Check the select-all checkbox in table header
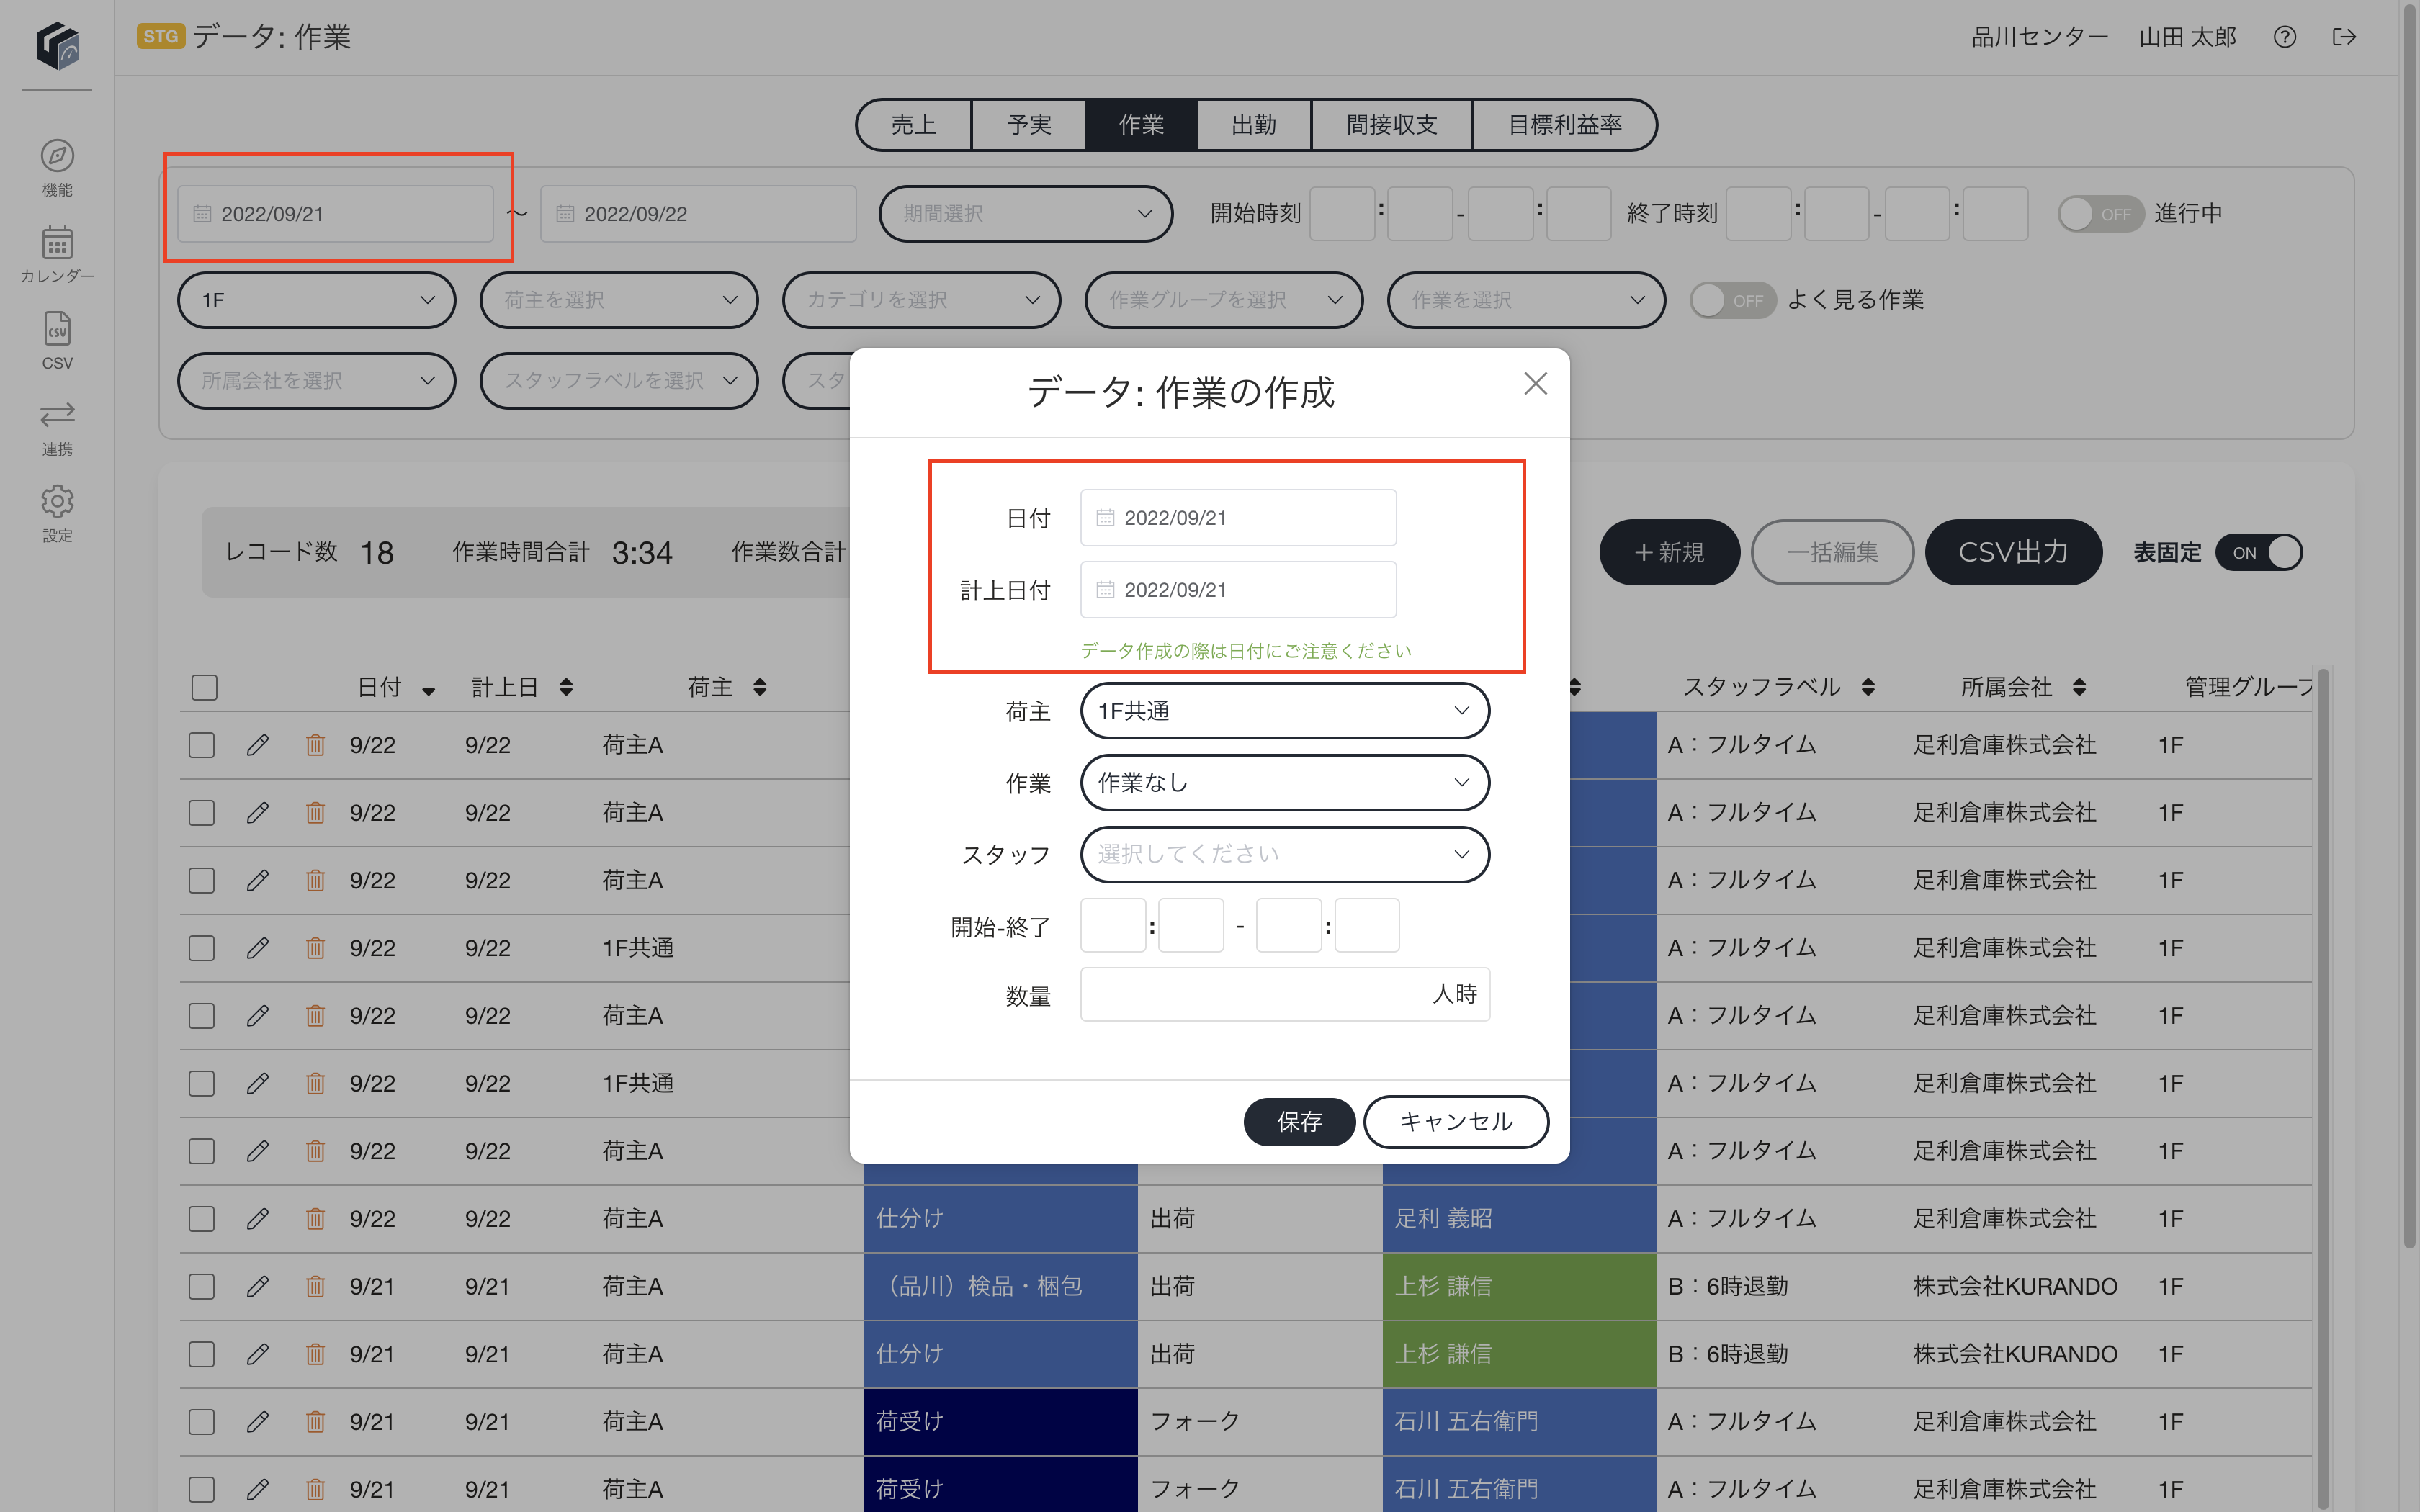 point(204,688)
